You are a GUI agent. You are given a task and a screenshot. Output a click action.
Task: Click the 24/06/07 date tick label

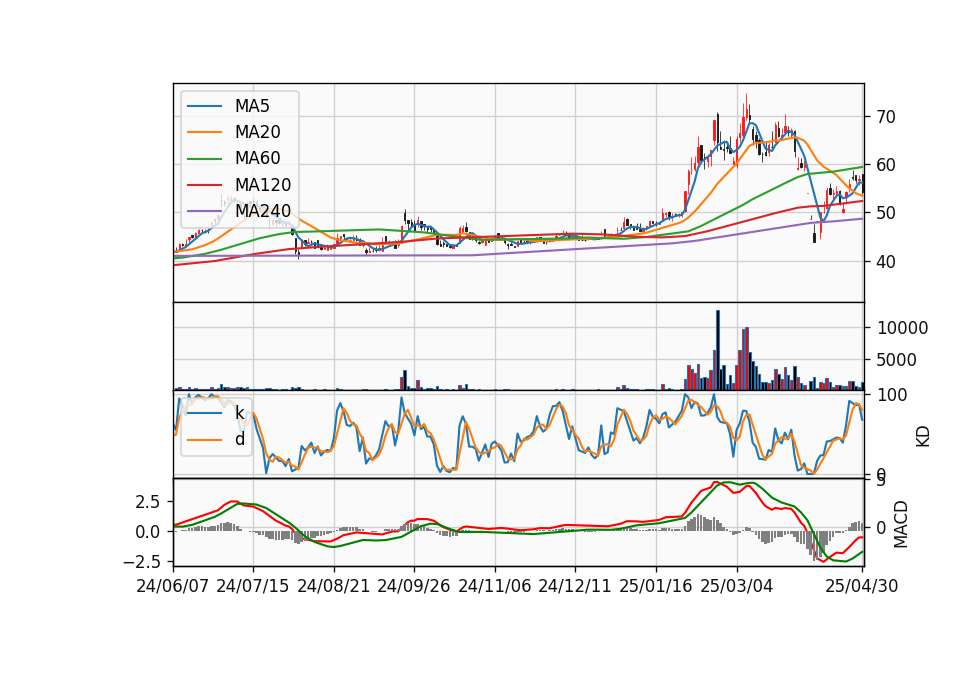coord(173,587)
